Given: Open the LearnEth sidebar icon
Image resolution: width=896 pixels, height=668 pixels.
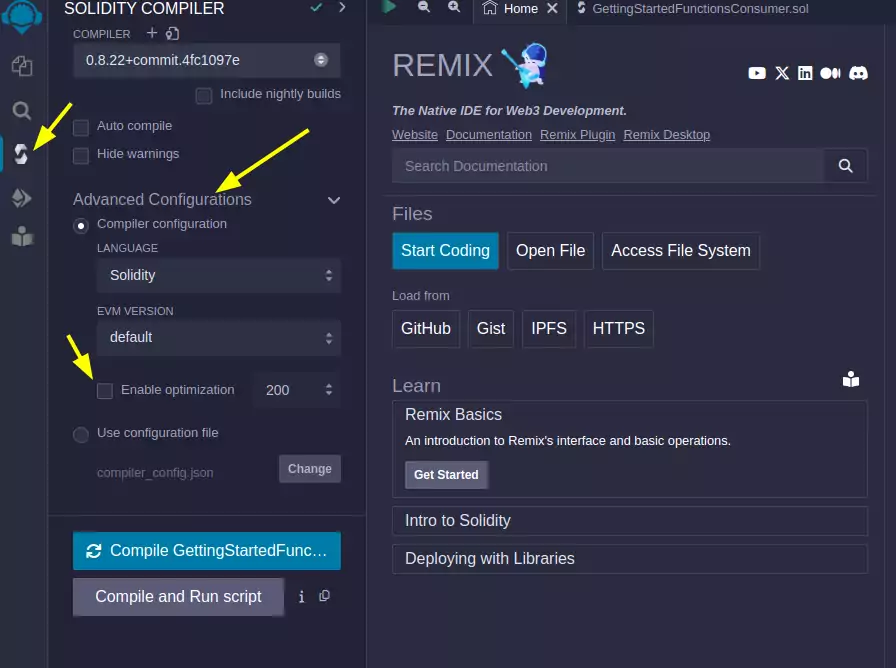Looking at the screenshot, I should (x=22, y=236).
